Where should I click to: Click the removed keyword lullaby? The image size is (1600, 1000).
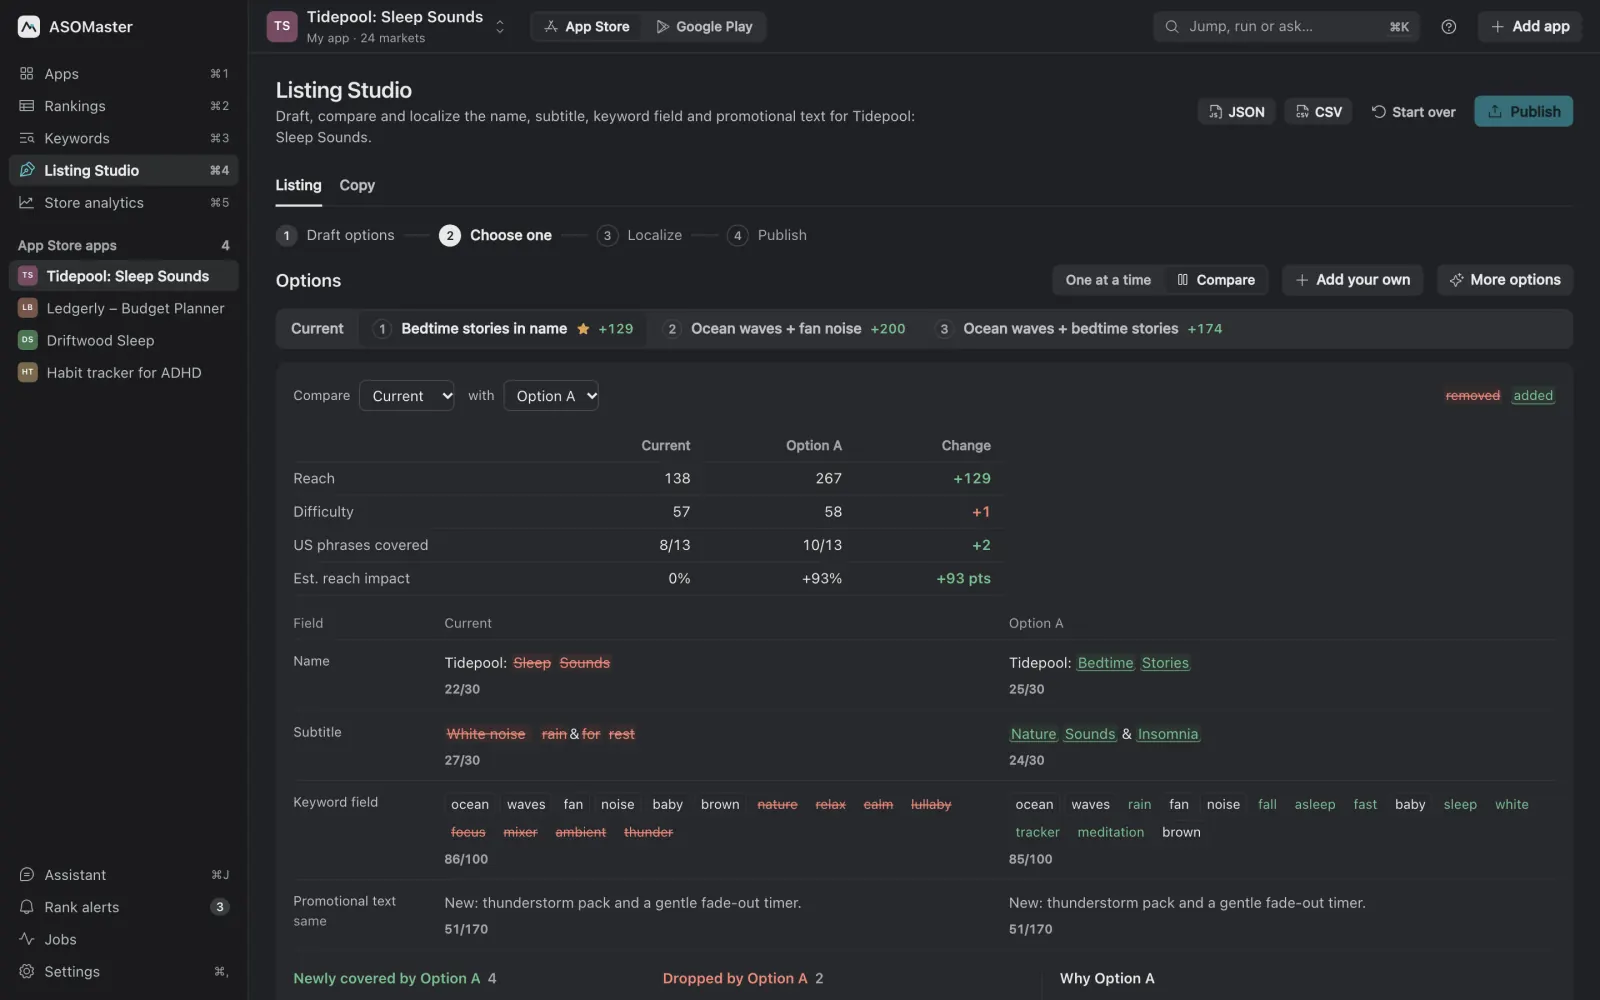(x=931, y=805)
